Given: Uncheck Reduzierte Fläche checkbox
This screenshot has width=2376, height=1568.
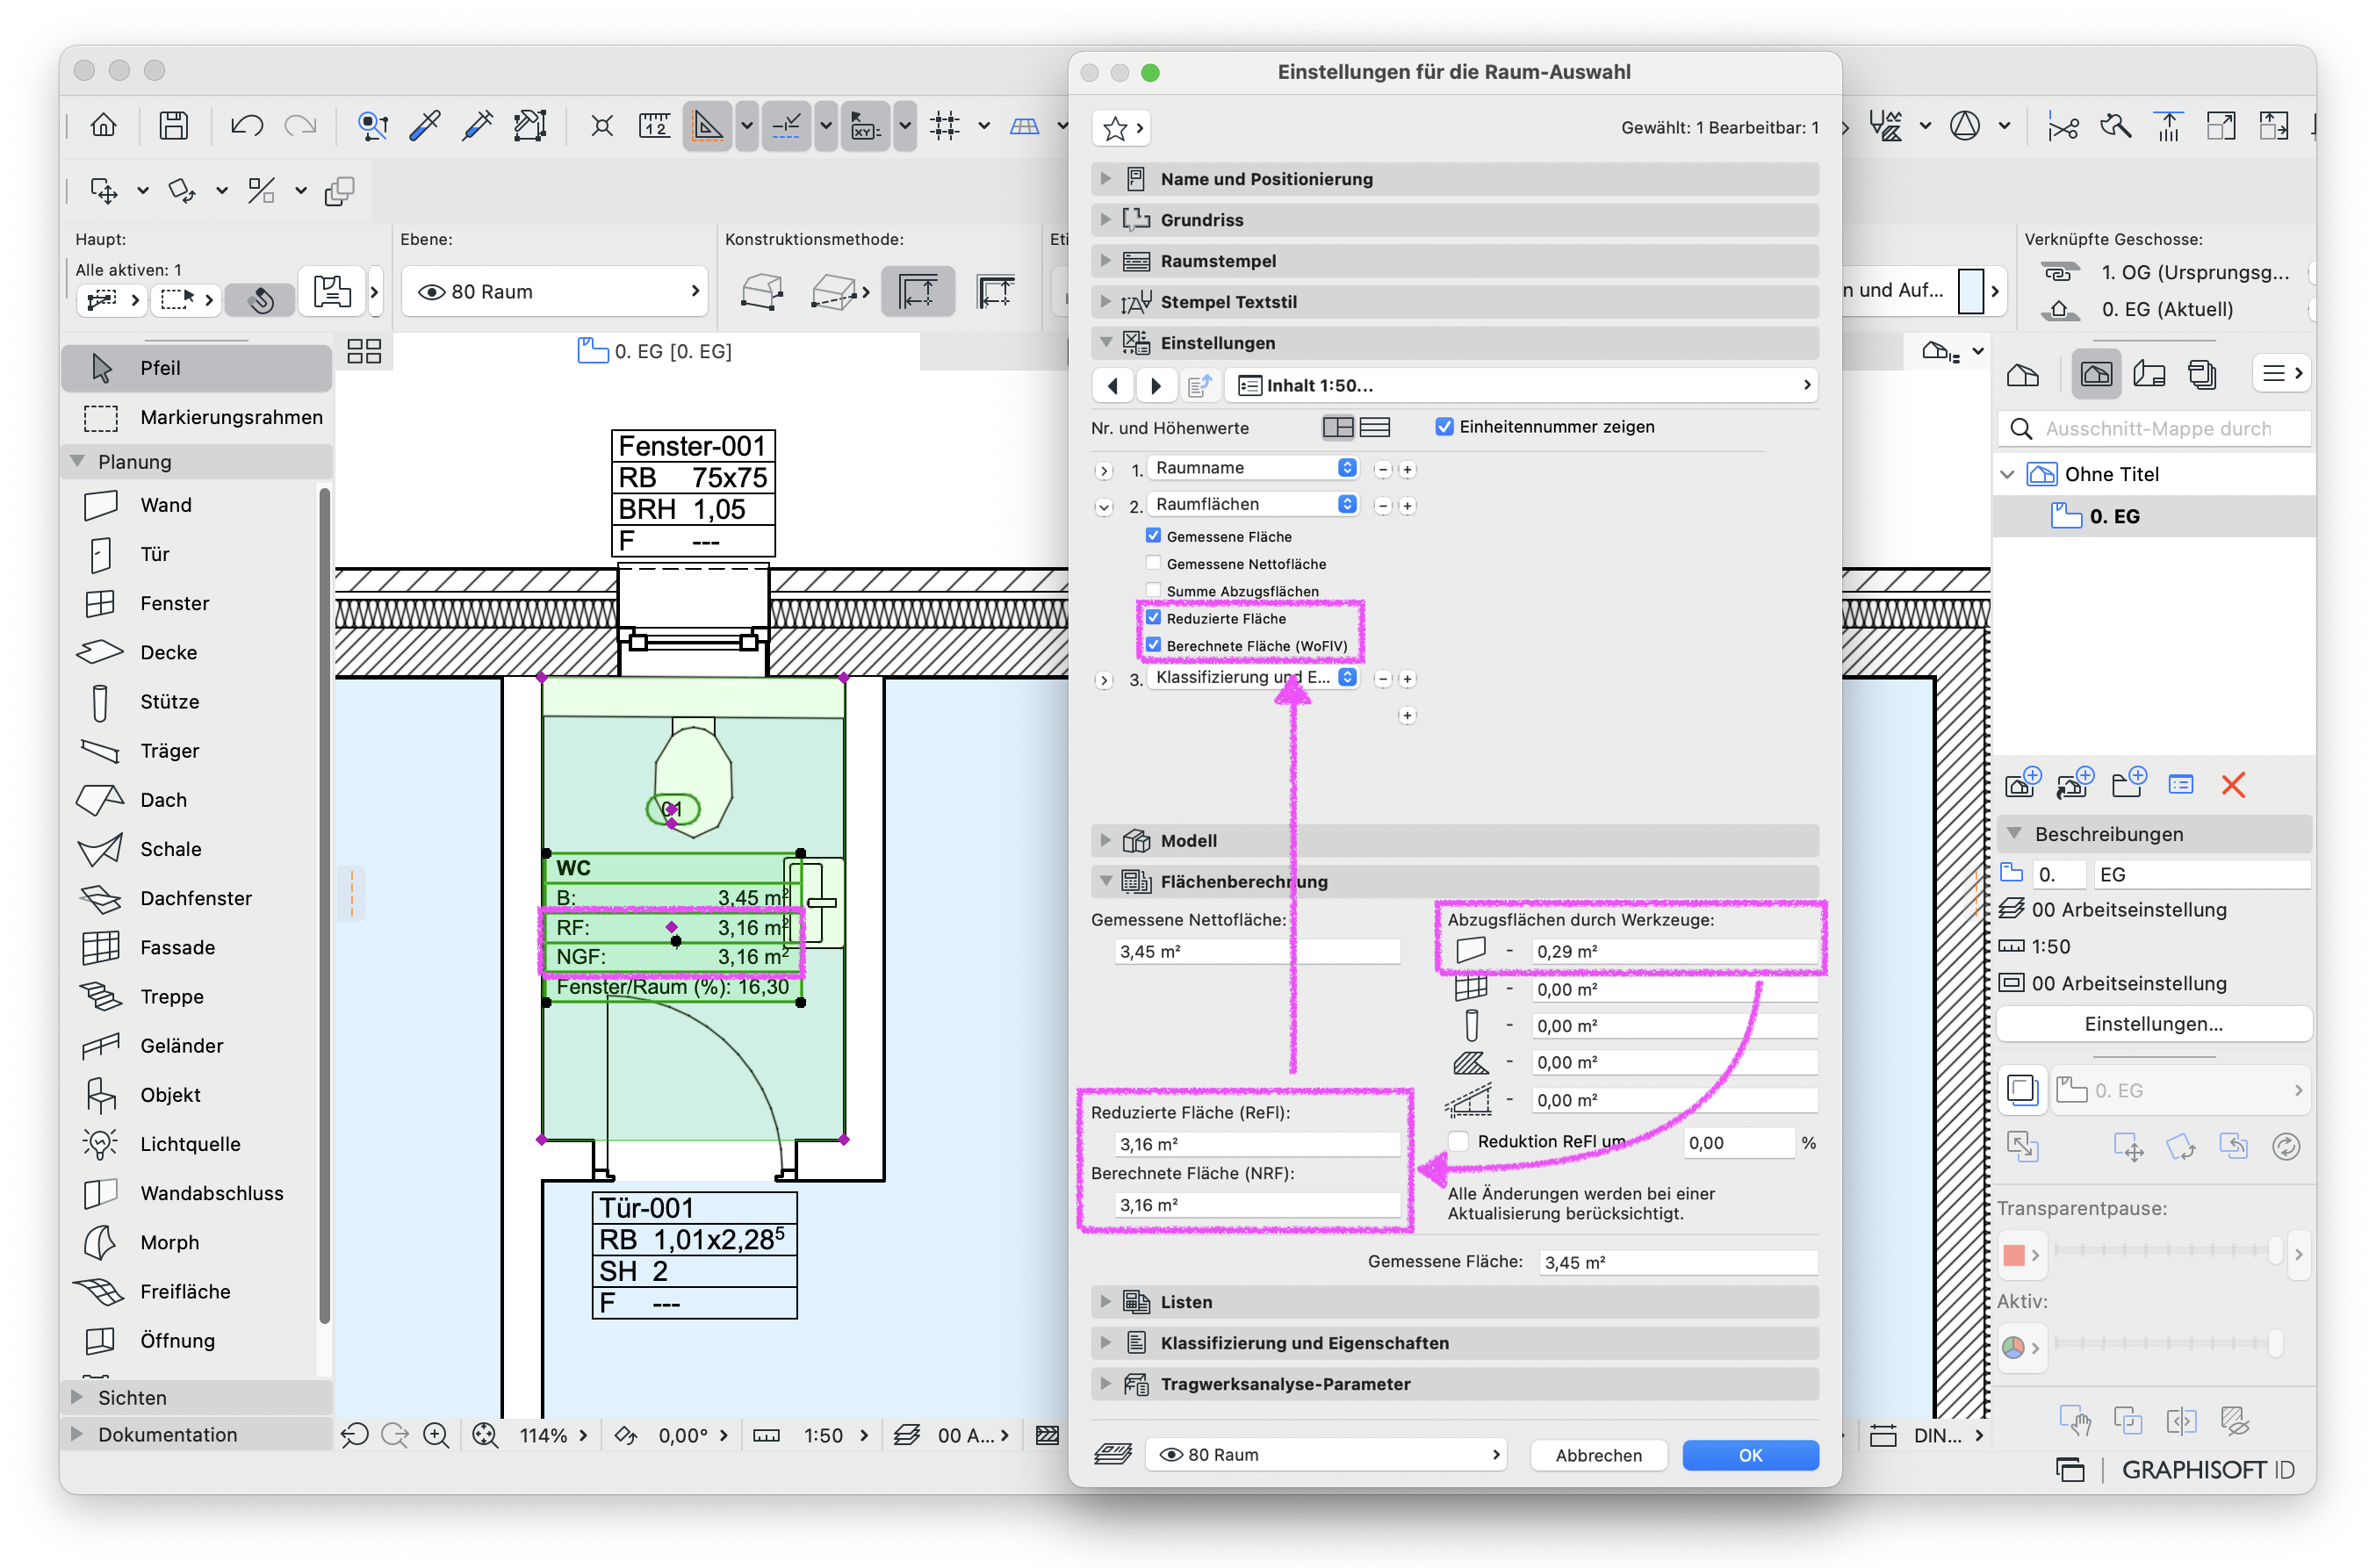Looking at the screenshot, I should [x=1153, y=618].
